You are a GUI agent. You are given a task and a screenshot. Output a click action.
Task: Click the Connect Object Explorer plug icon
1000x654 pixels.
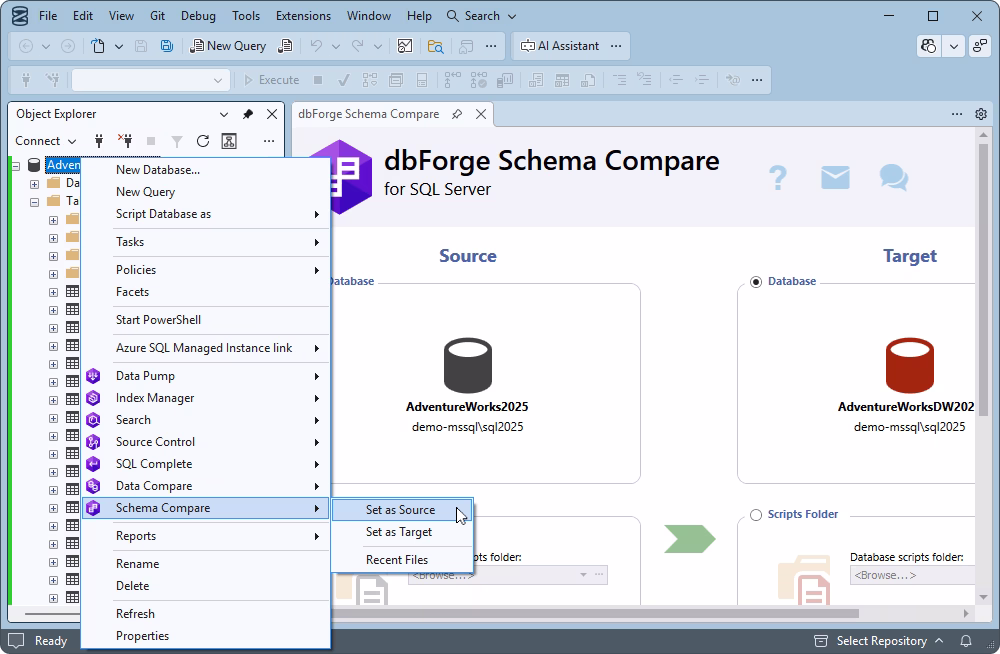coord(99,141)
